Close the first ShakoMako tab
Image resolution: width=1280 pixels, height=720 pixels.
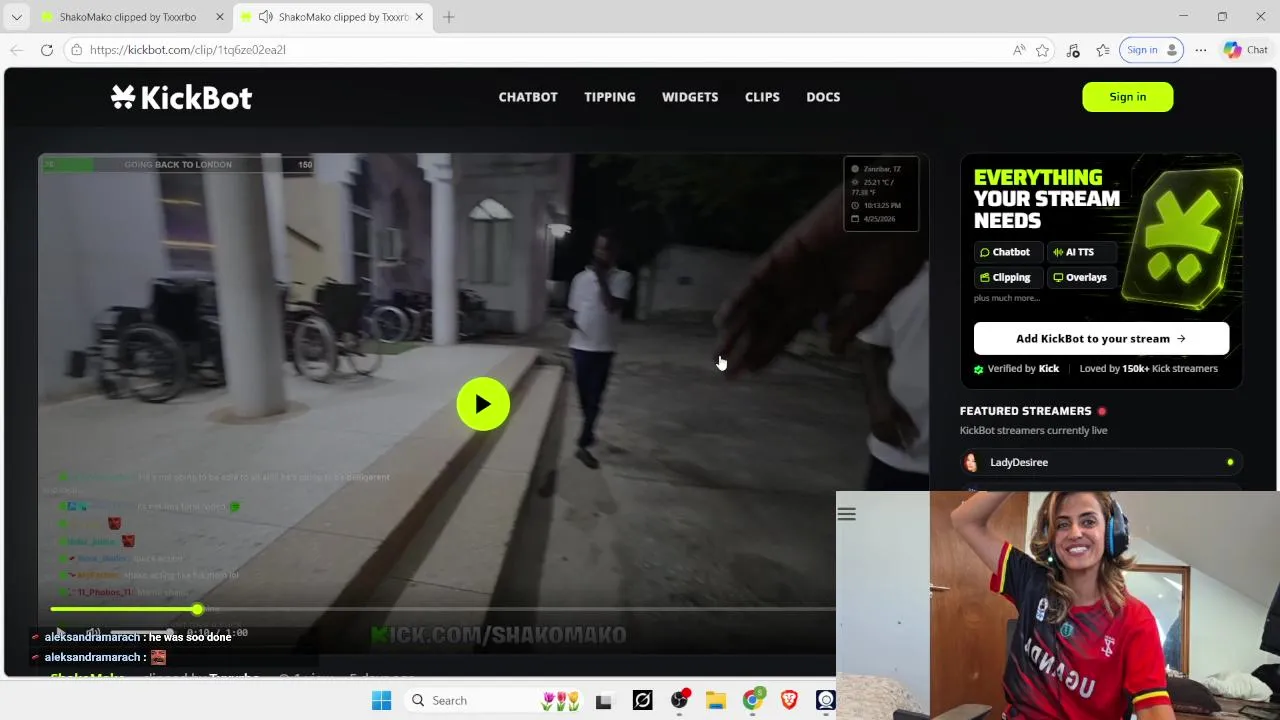point(220,17)
